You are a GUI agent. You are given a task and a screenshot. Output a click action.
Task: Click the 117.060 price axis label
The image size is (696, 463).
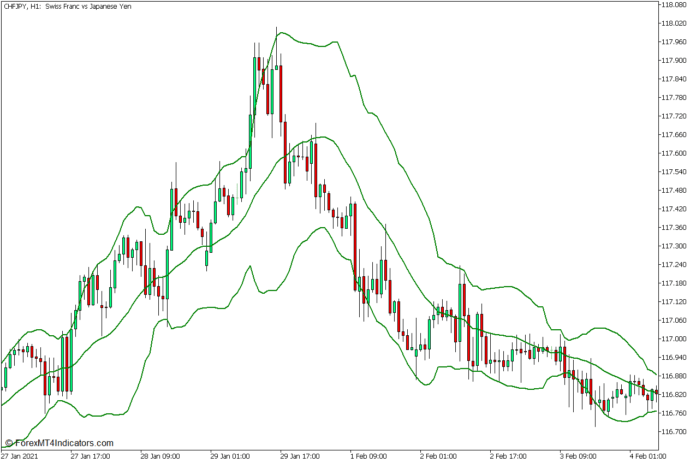(676, 320)
